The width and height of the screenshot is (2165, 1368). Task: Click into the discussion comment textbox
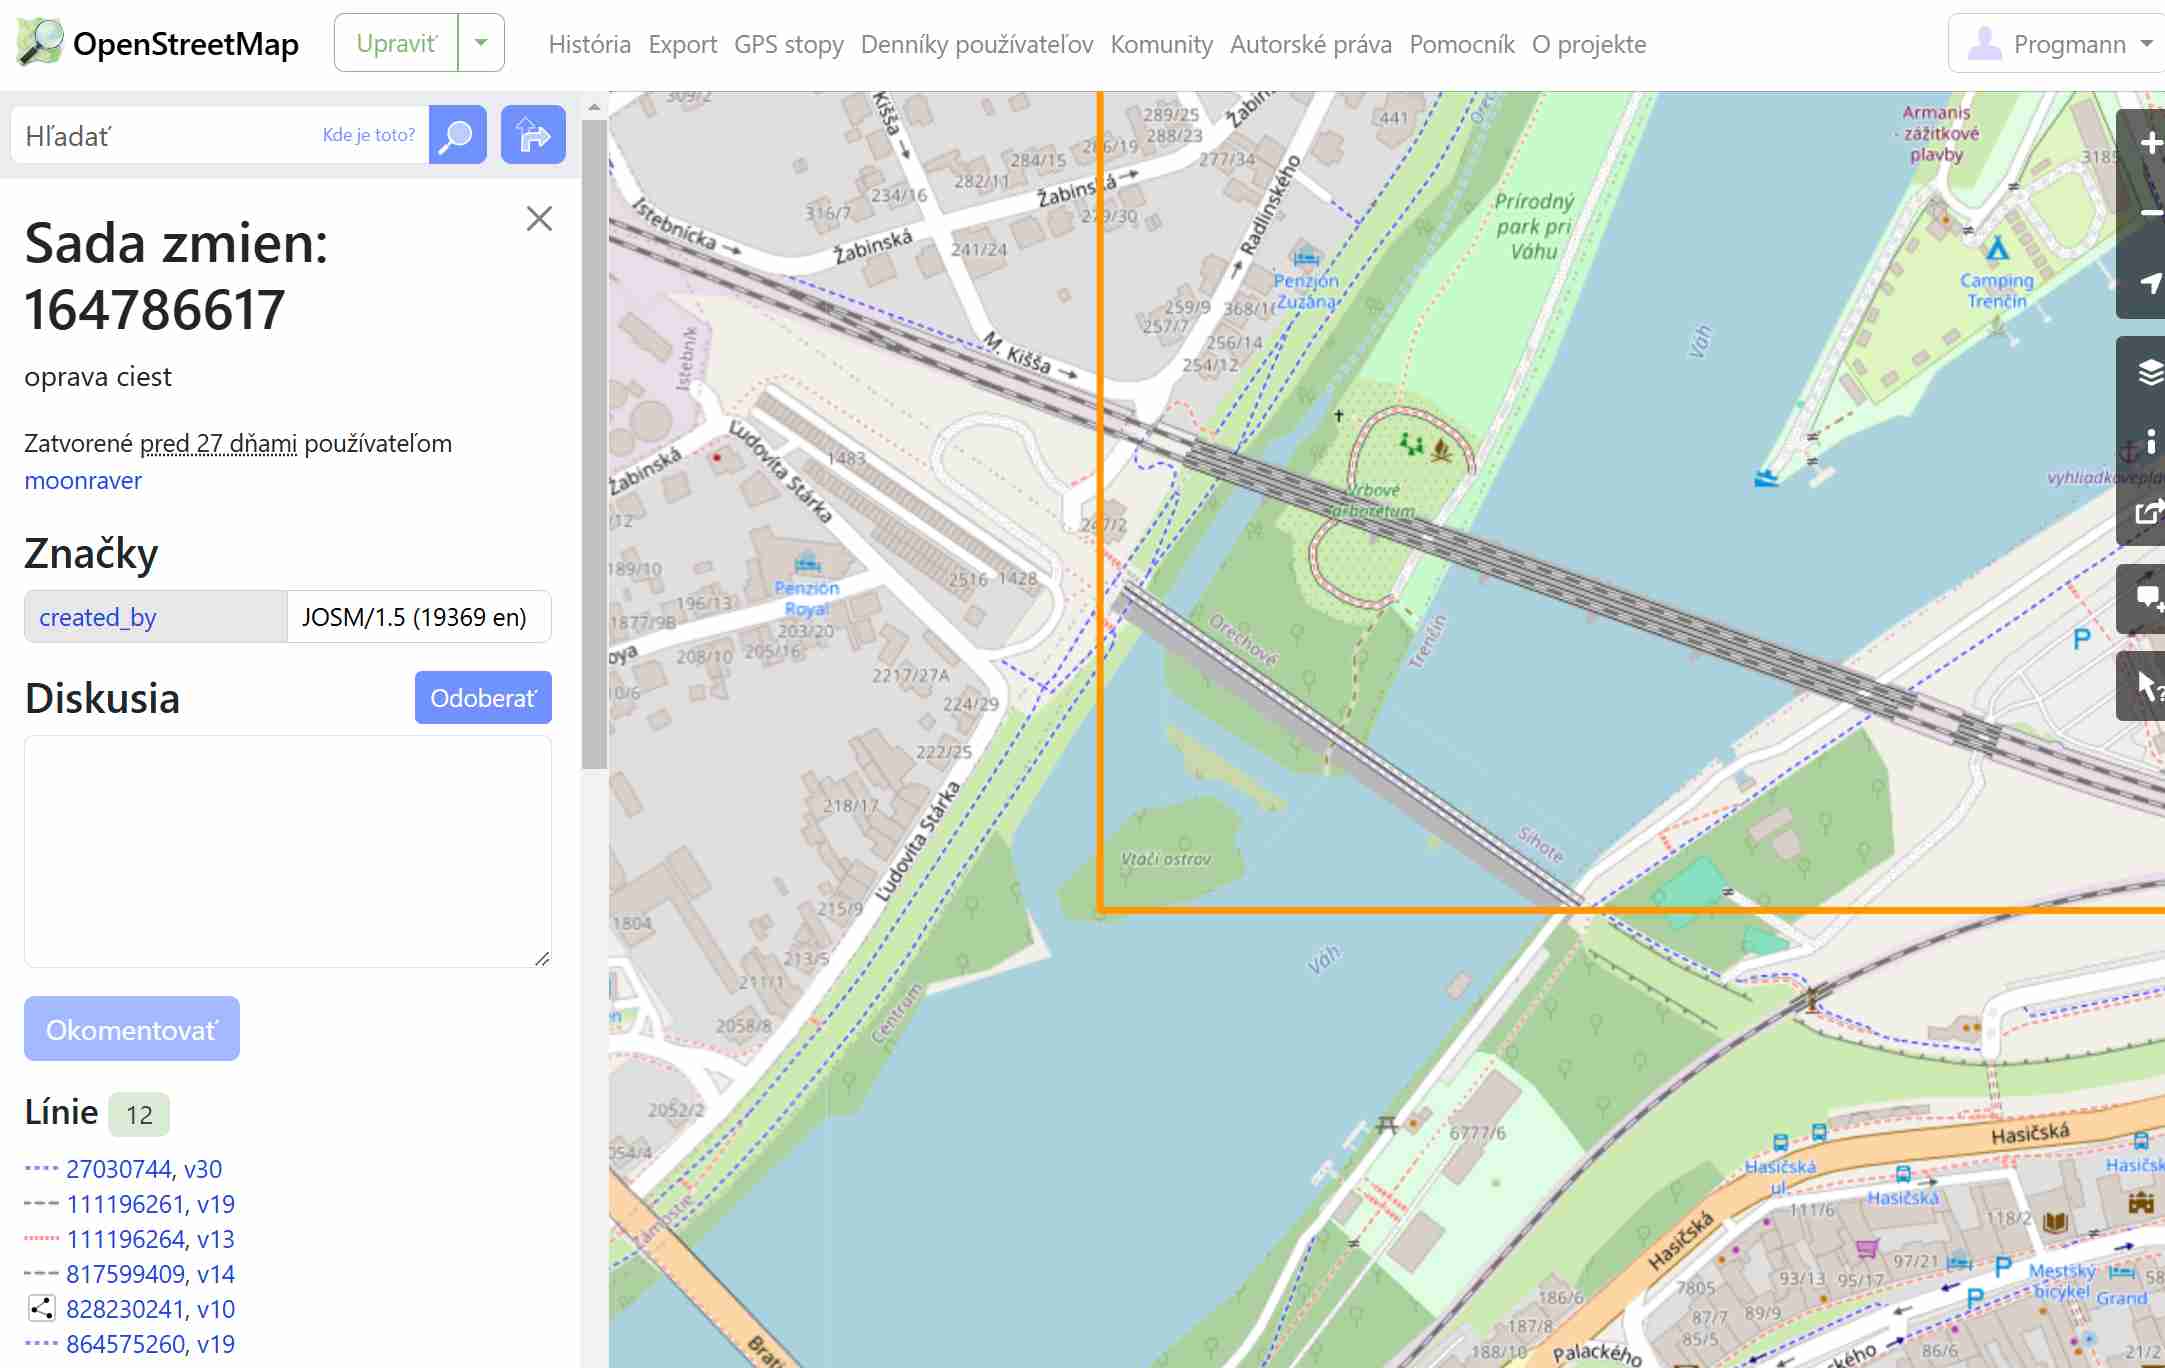(288, 851)
